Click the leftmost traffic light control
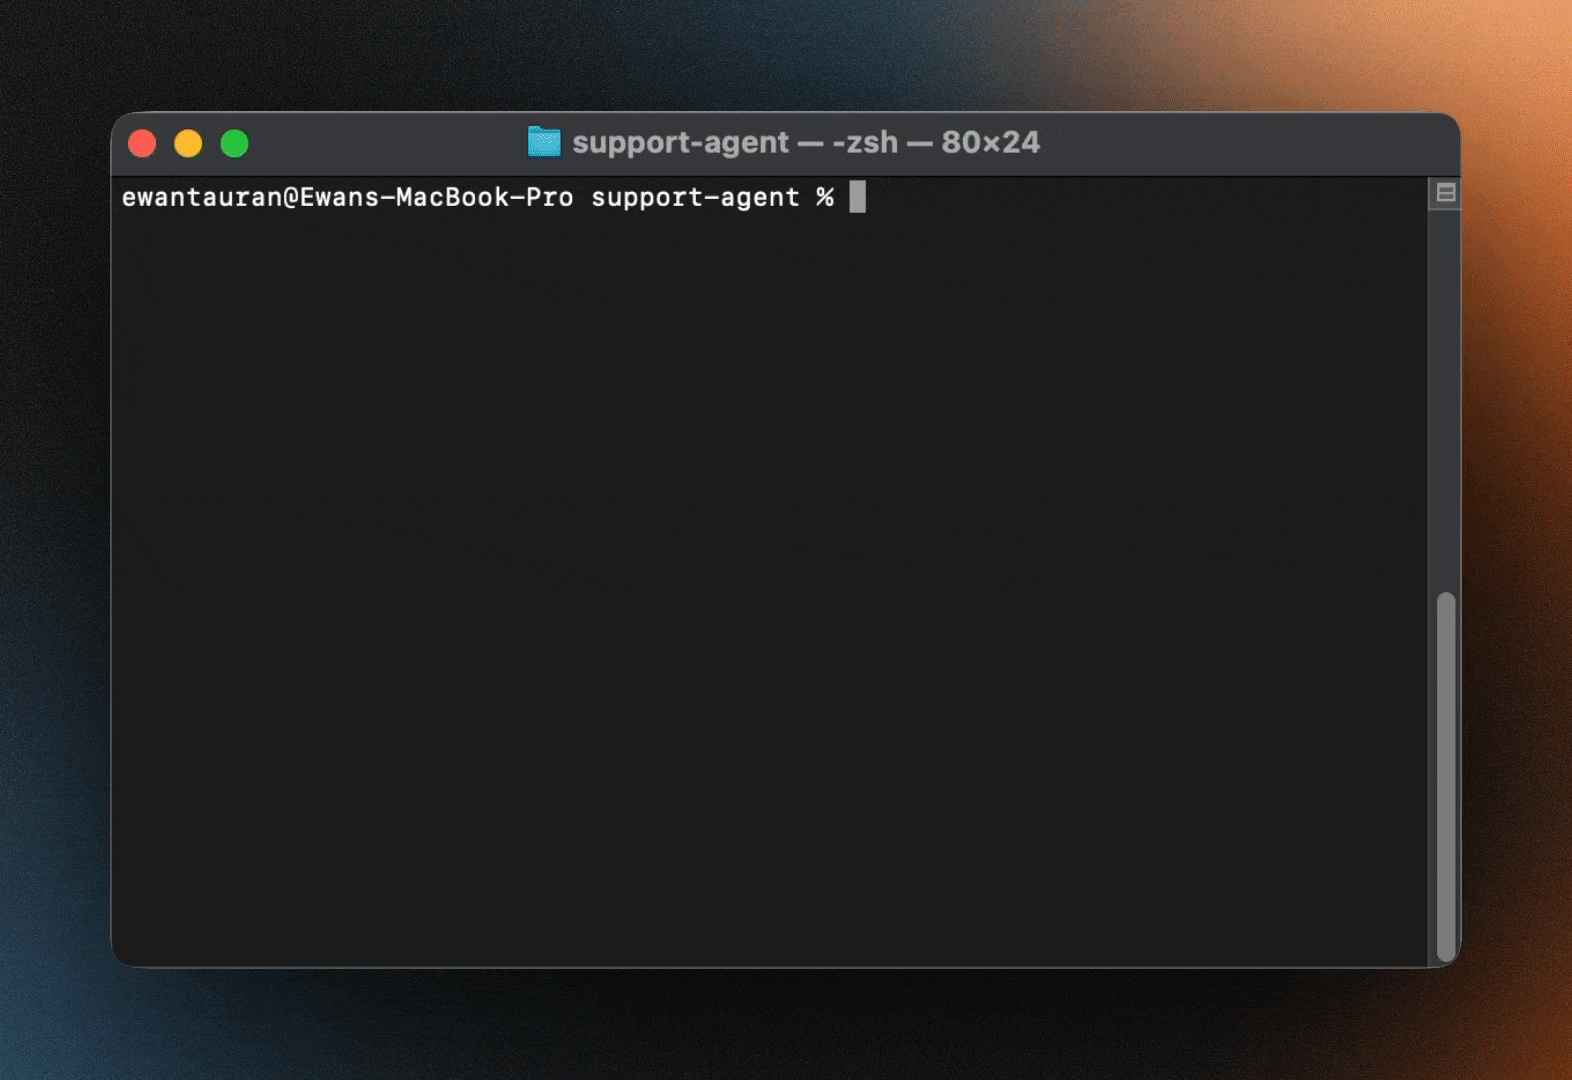1572x1080 pixels. 143,143
